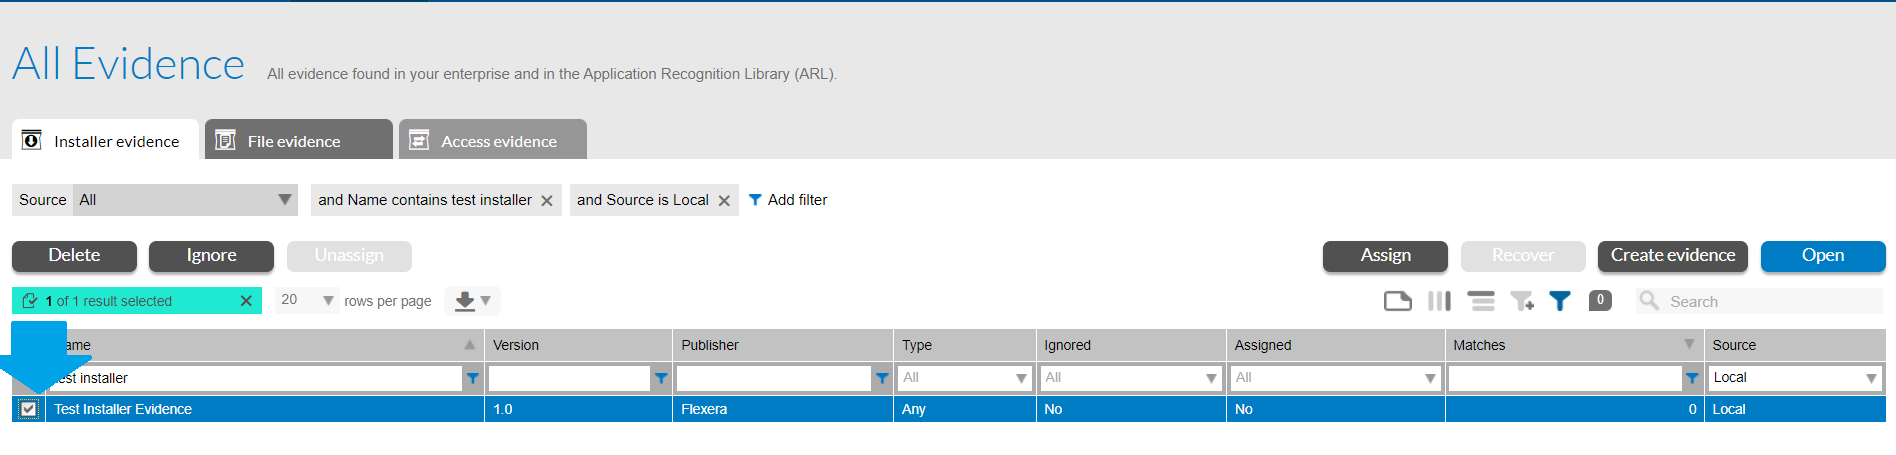
Task: Click the search magnifier icon
Action: click(1649, 300)
